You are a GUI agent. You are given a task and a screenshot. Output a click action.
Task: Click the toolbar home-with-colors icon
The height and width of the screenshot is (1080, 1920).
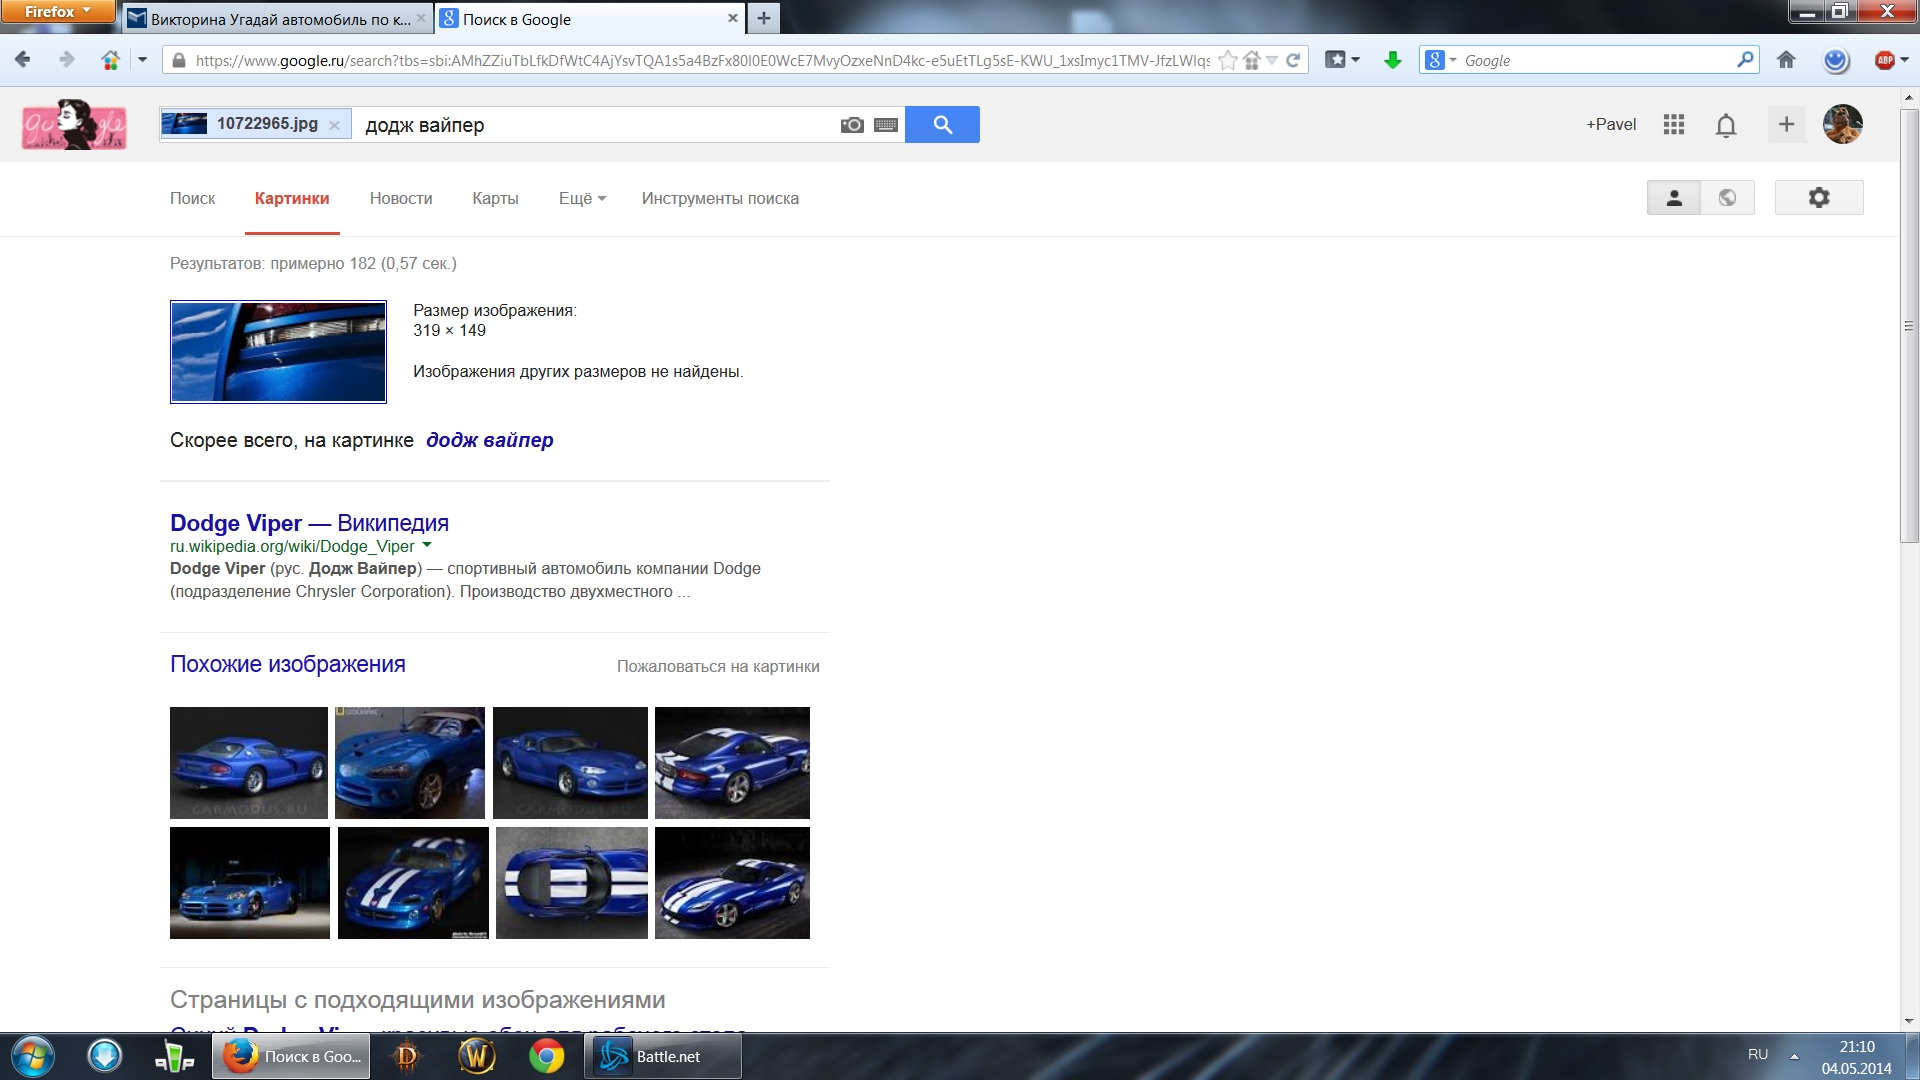(111, 60)
